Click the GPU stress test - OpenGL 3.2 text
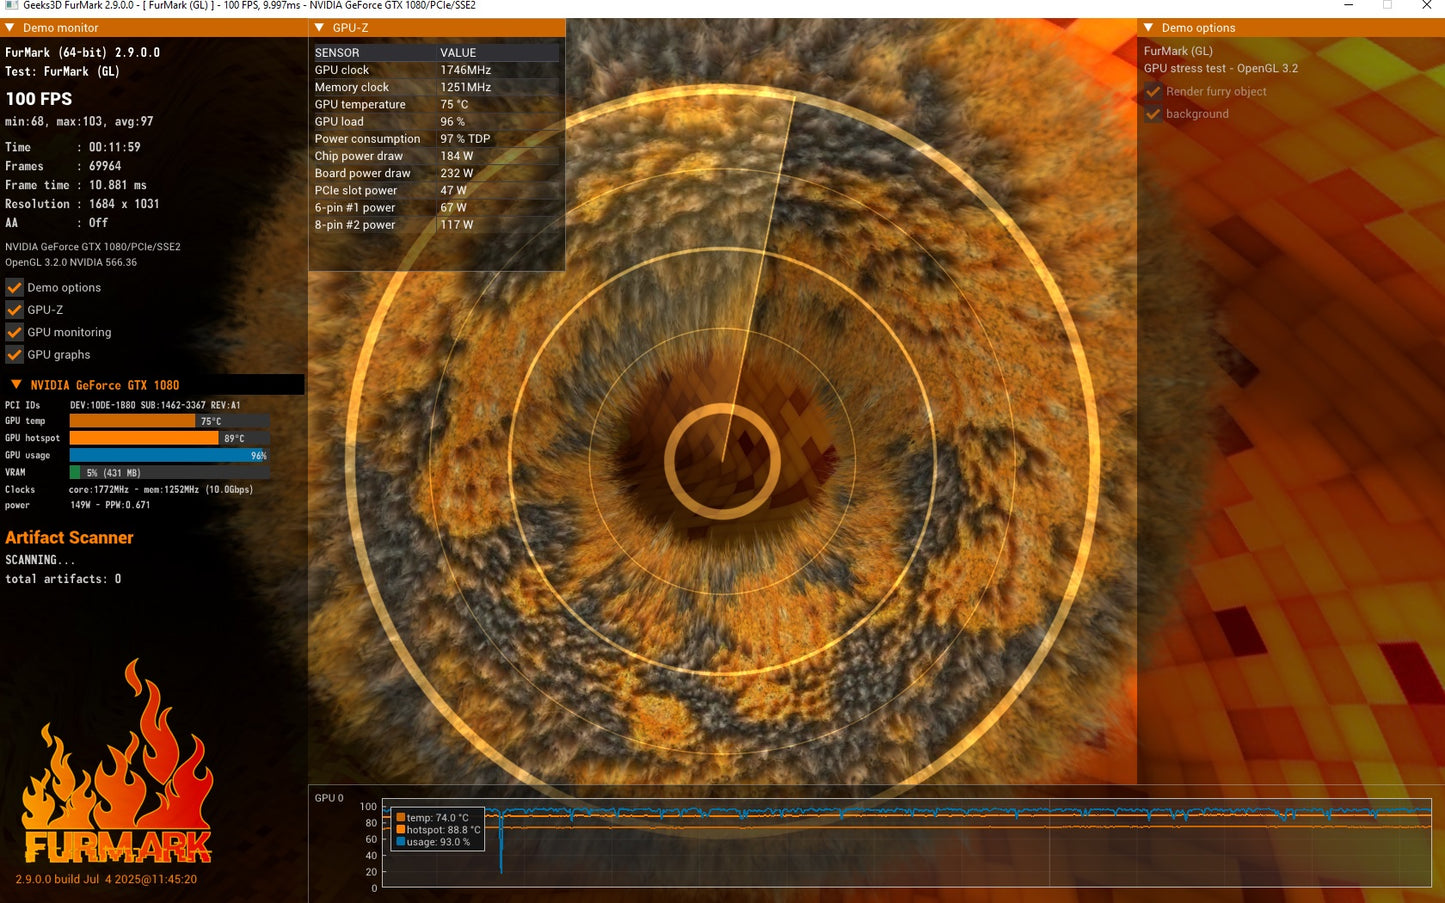The image size is (1445, 903). pyautogui.click(x=1221, y=69)
